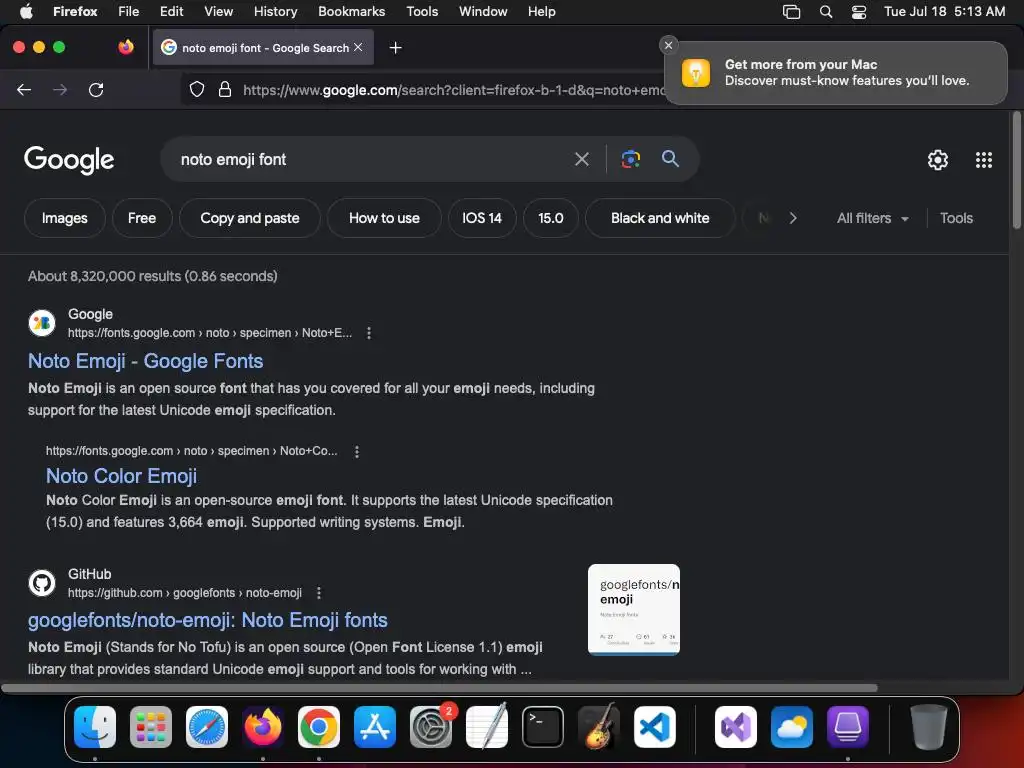The width and height of the screenshot is (1024, 768).
Task: Close the noto emoji font tab
Action: pos(358,47)
